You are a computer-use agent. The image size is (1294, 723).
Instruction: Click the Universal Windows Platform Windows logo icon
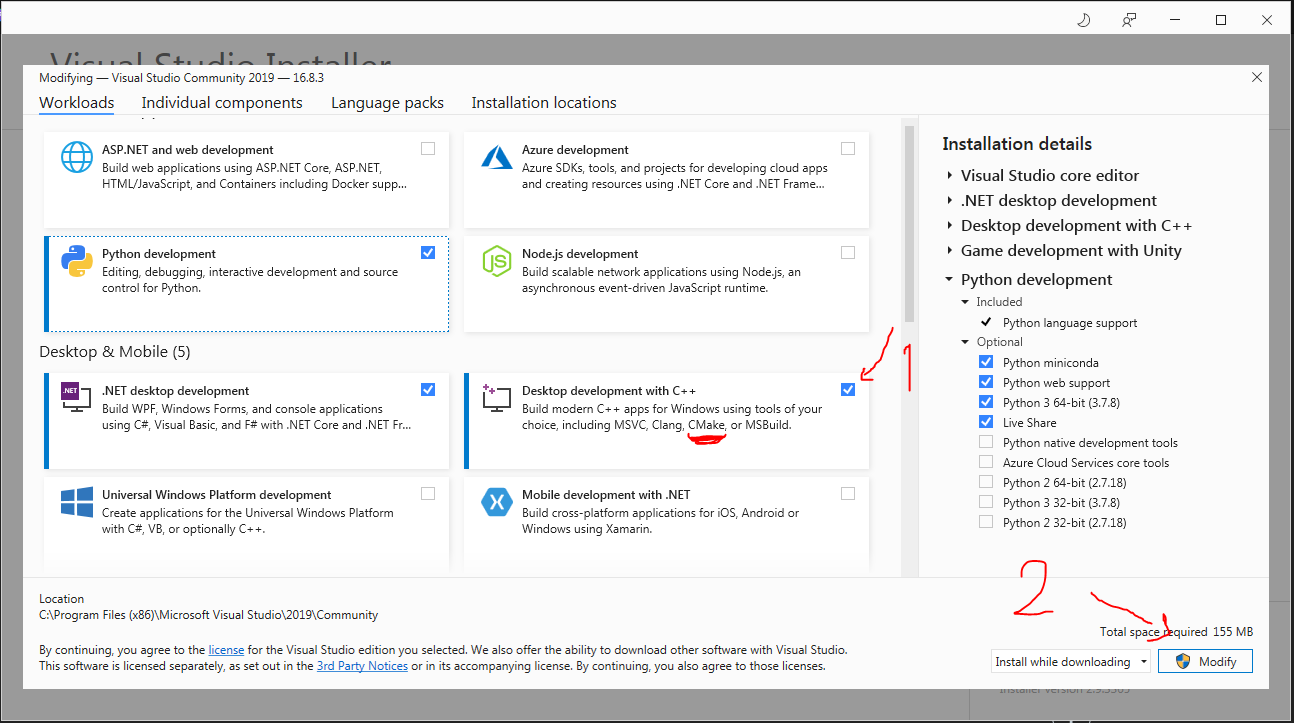[x=77, y=502]
